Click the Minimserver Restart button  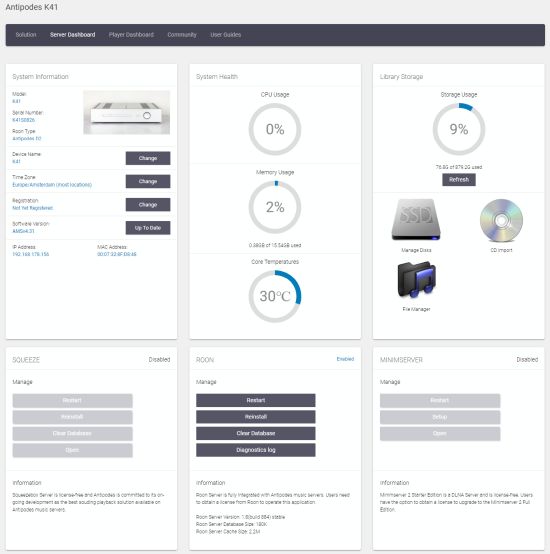(440, 400)
